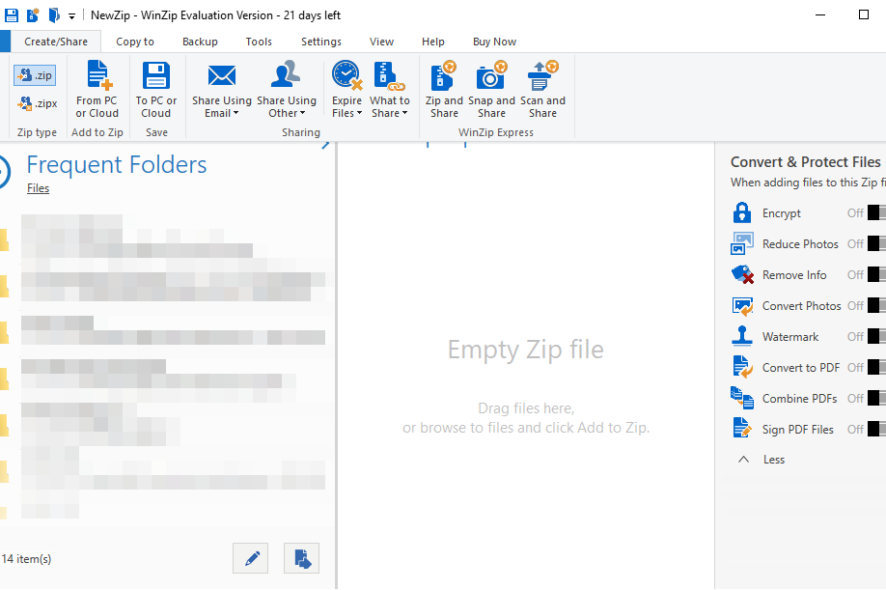Click the add to zip button beside pencil
This screenshot has width=886, height=590.
(301, 558)
